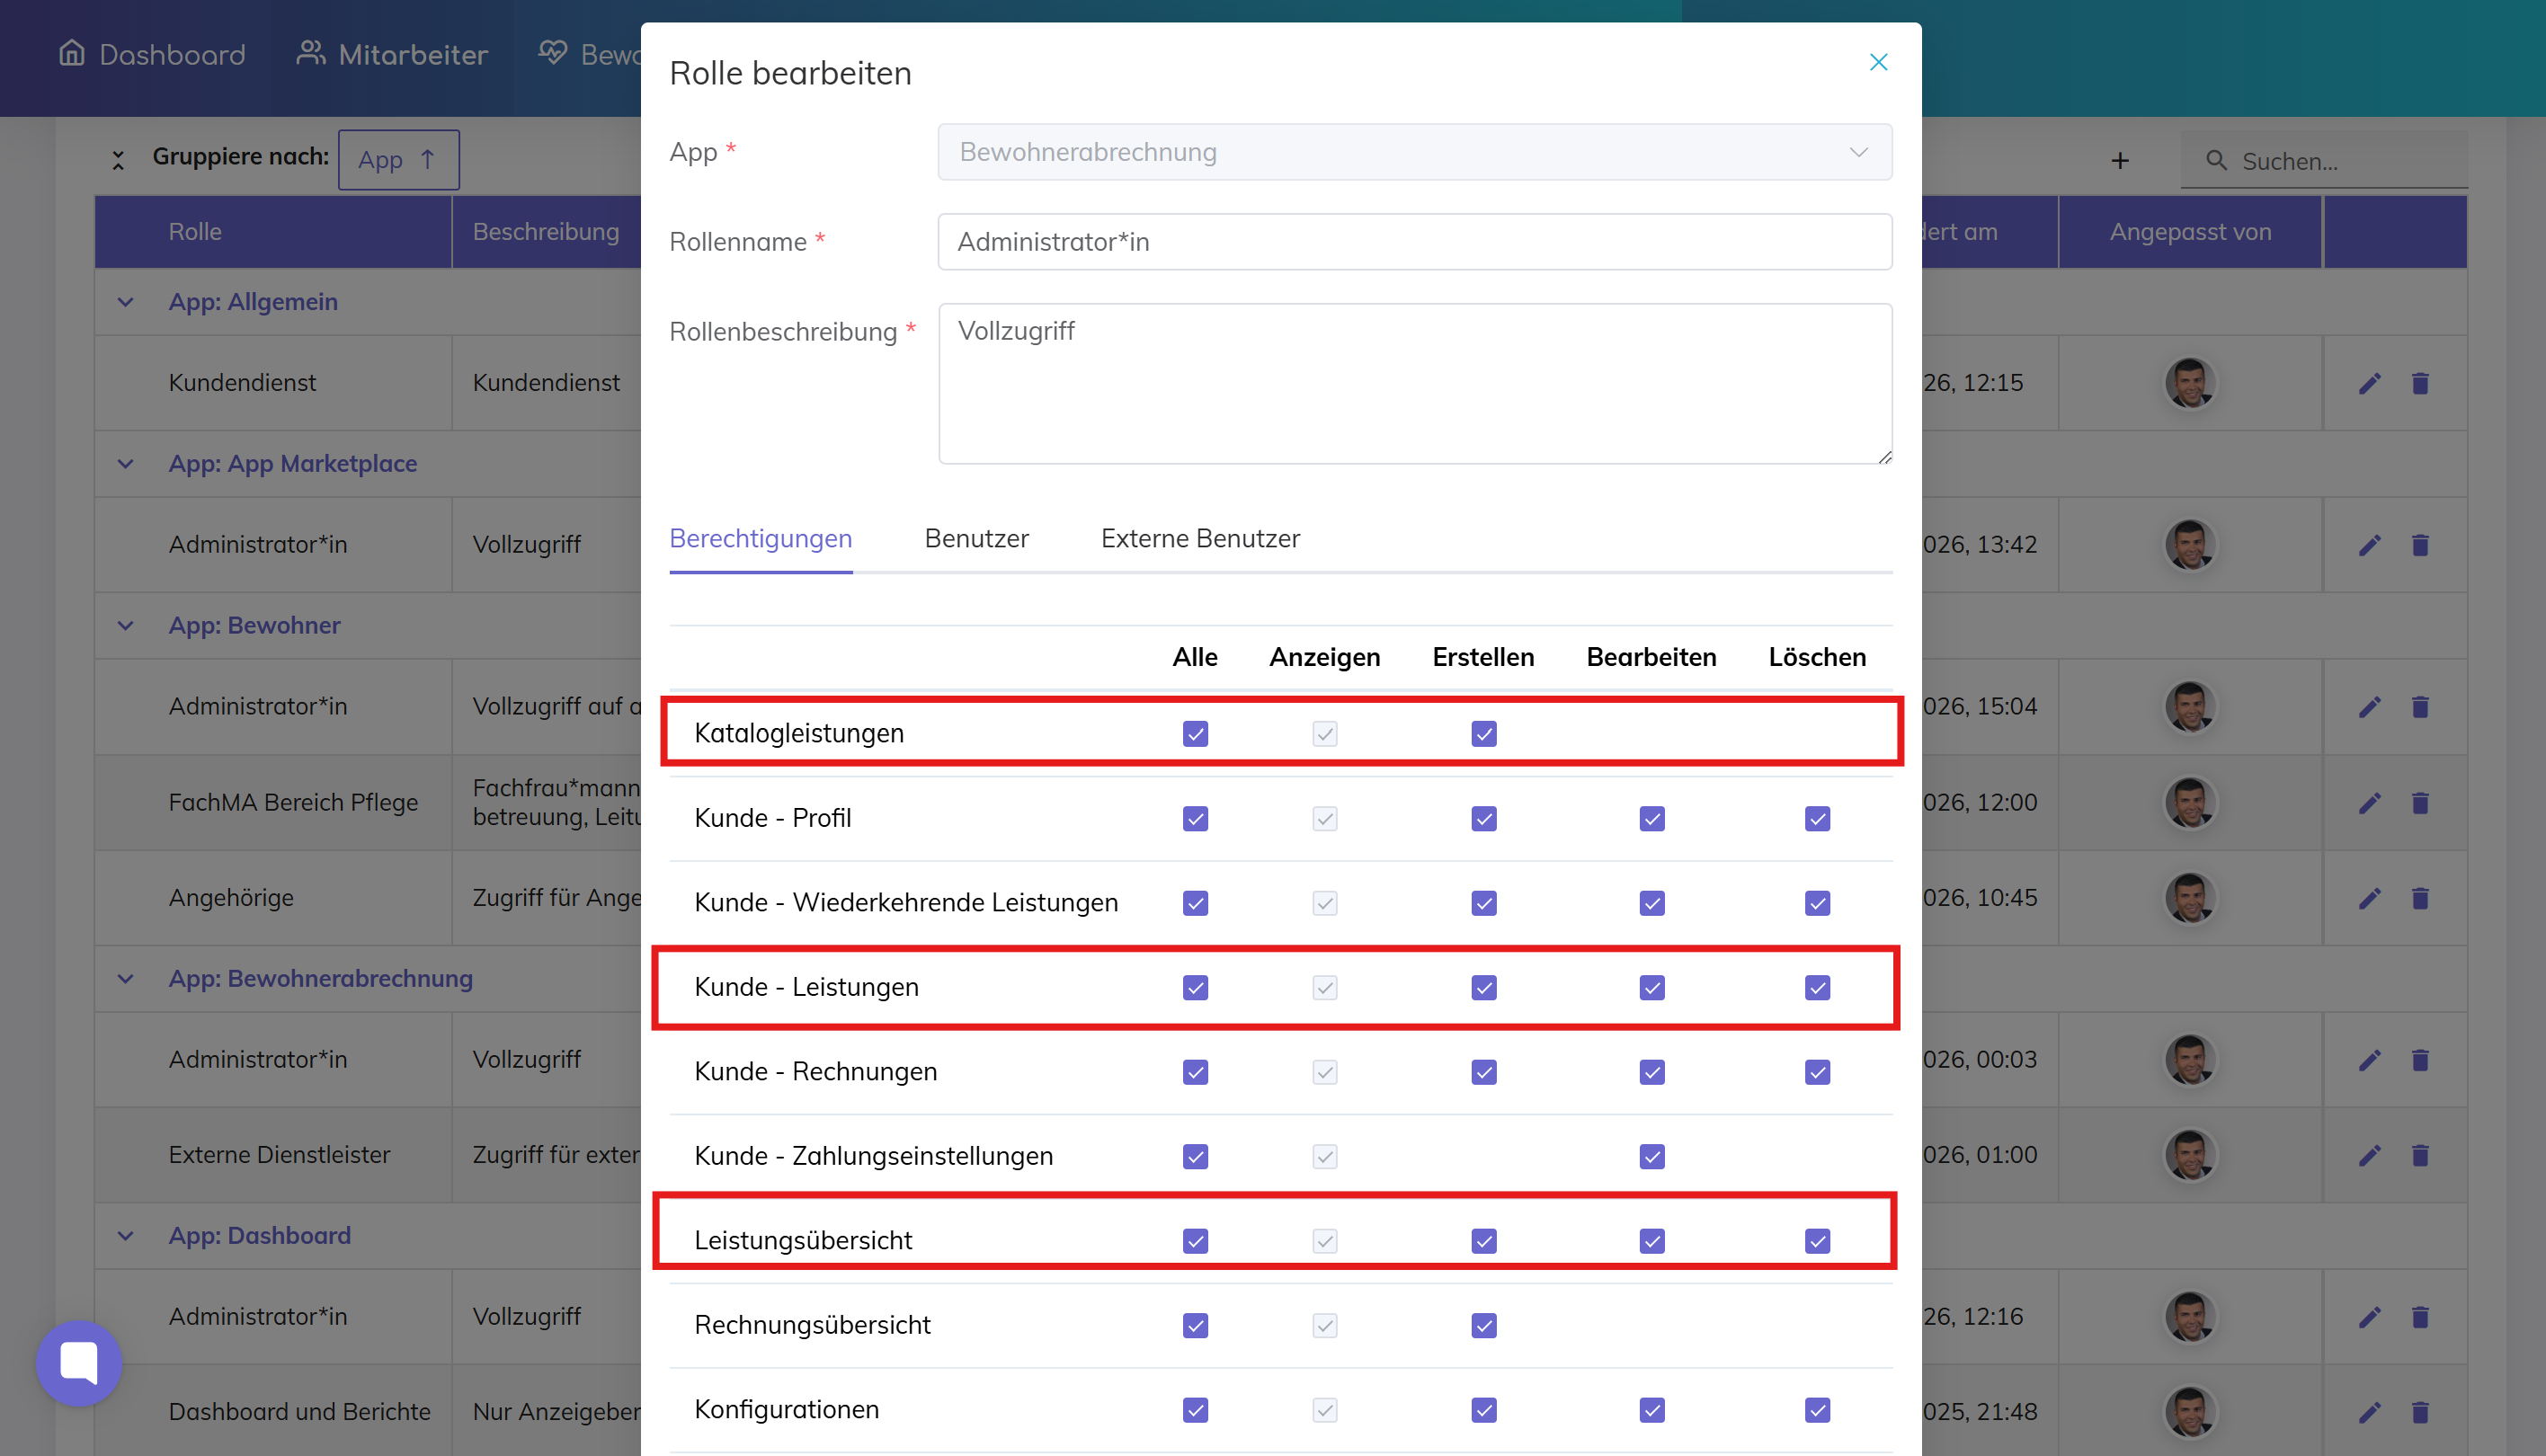Click trash icon in Externe Dienstleister row
The image size is (2546, 1456).
click(2419, 1155)
